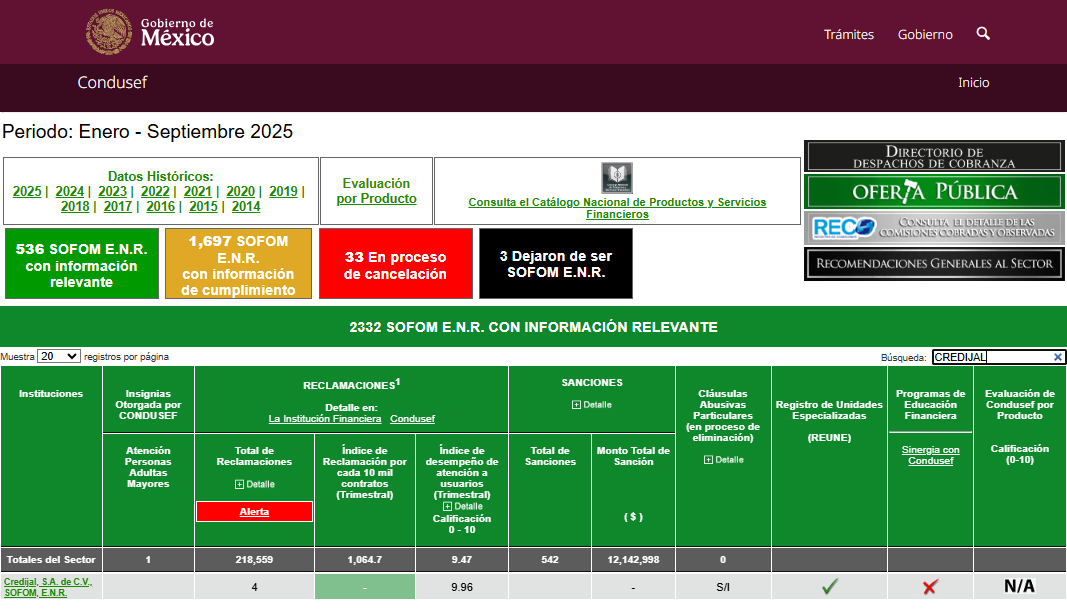The width and height of the screenshot is (1067, 609).
Task: Expand Detalle under Sanciones header
Action: tap(591, 405)
